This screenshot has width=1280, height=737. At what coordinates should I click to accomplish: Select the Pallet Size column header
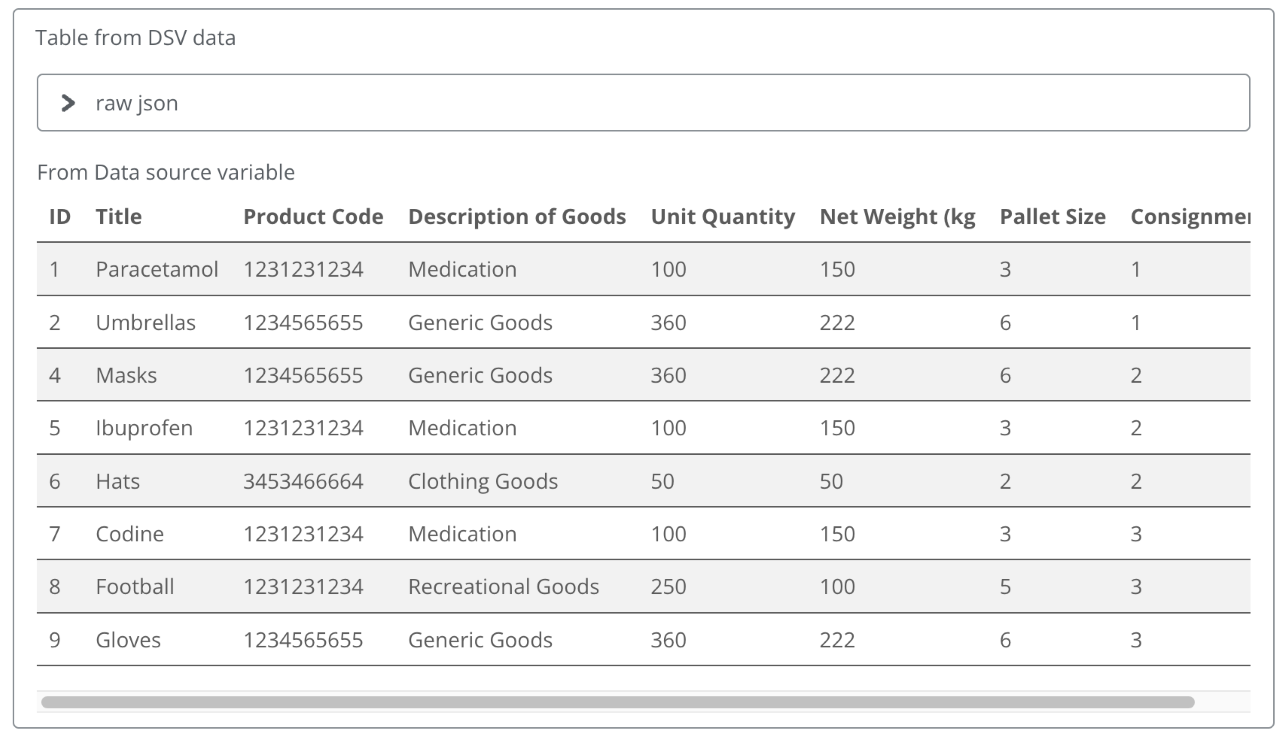1052,217
